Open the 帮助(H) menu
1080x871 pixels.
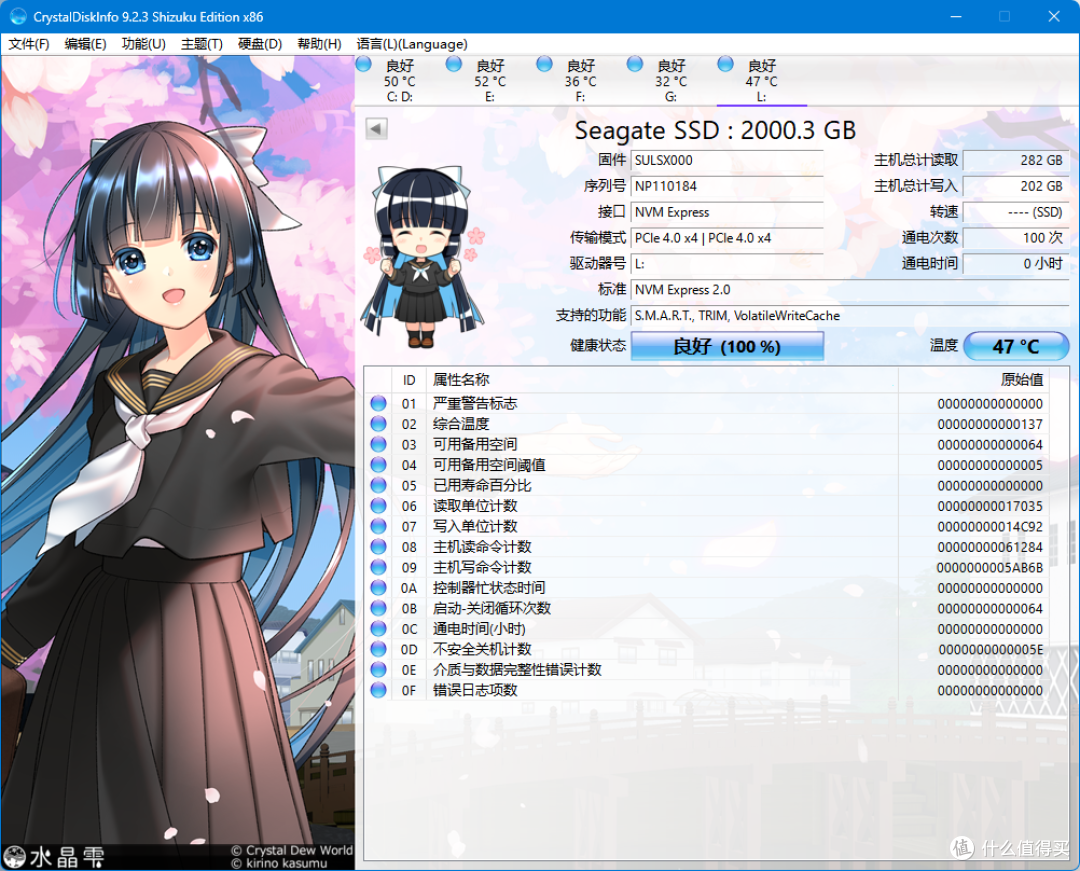point(319,44)
